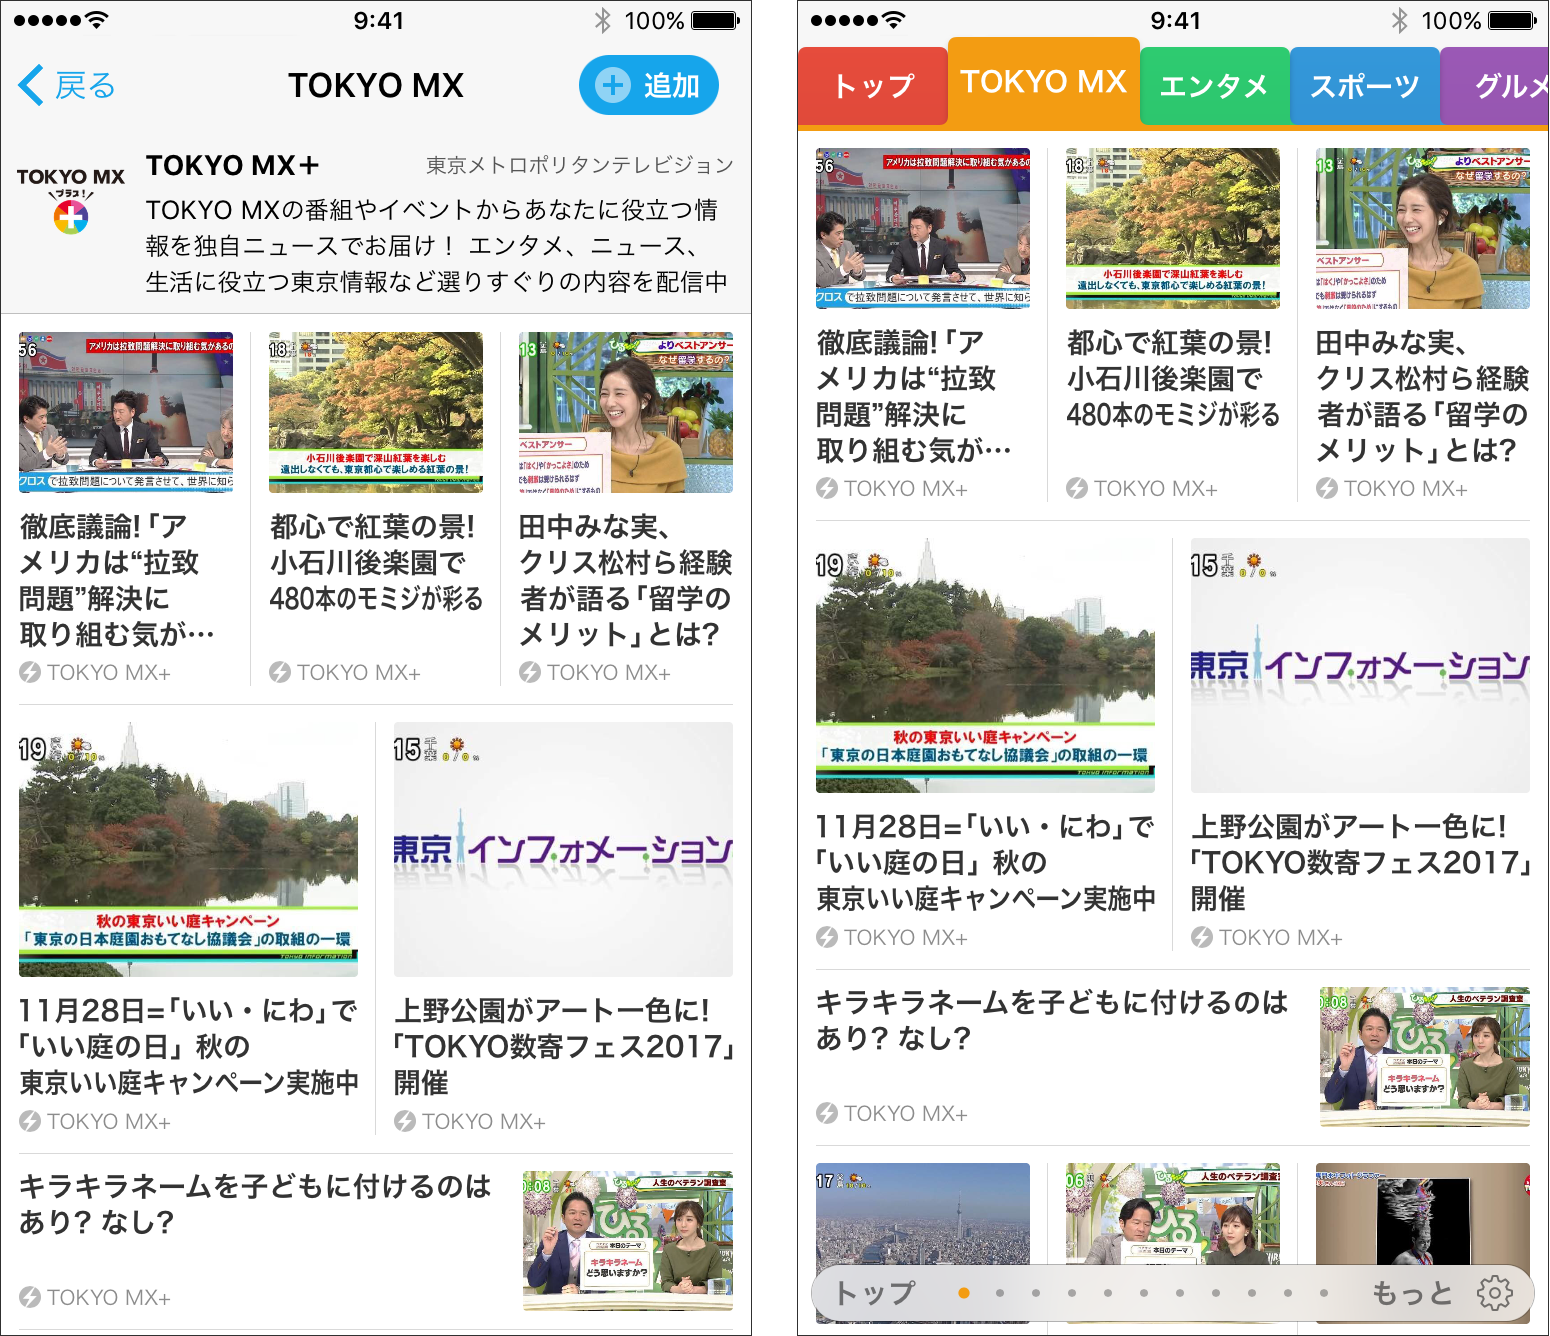The image size is (1550, 1336).
Task: Tap the back chevron labeled 戻る
Action: pos(67,85)
